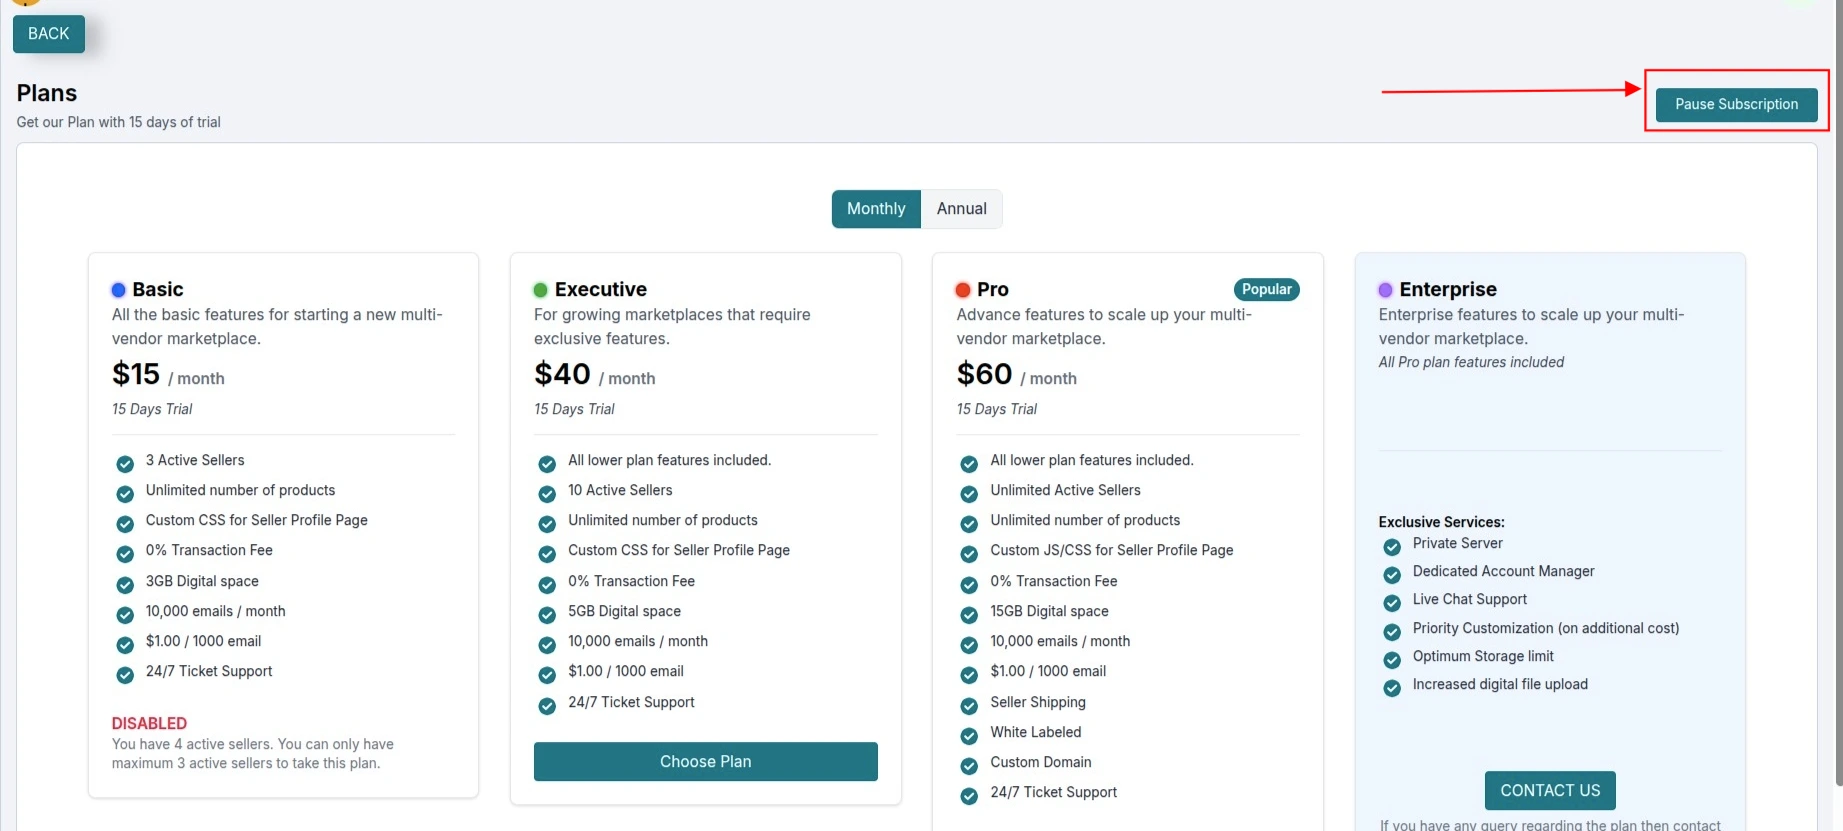Pause the subscription
Image resolution: width=1843 pixels, height=831 pixels.
tap(1737, 104)
